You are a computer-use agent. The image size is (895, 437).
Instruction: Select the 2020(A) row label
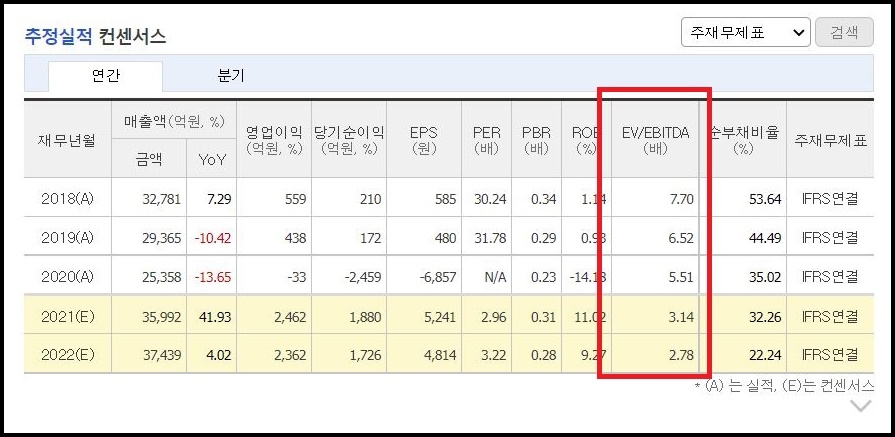click(x=67, y=277)
